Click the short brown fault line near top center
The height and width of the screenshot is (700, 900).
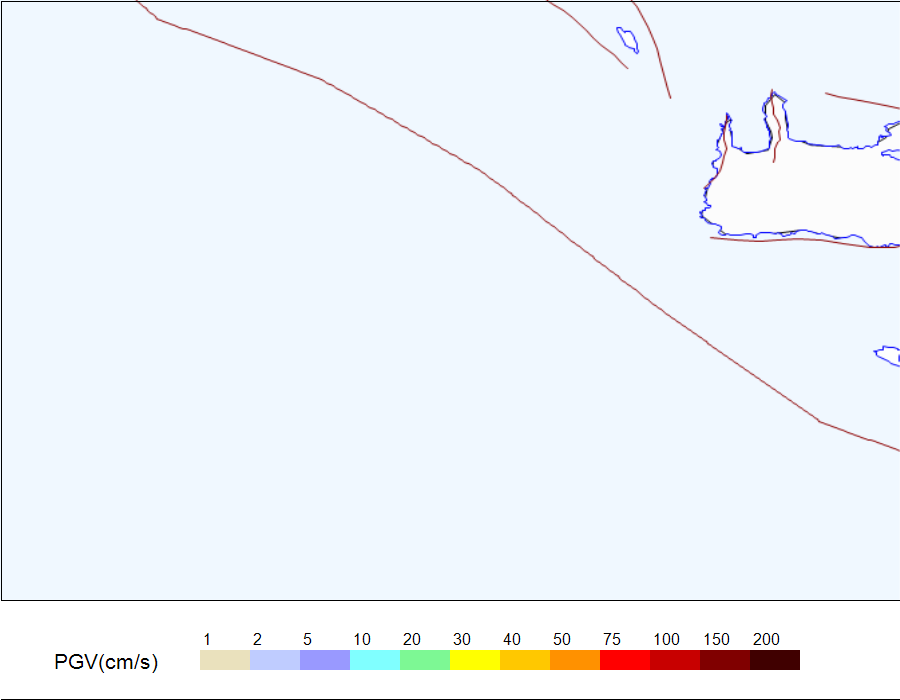(x=588, y=33)
